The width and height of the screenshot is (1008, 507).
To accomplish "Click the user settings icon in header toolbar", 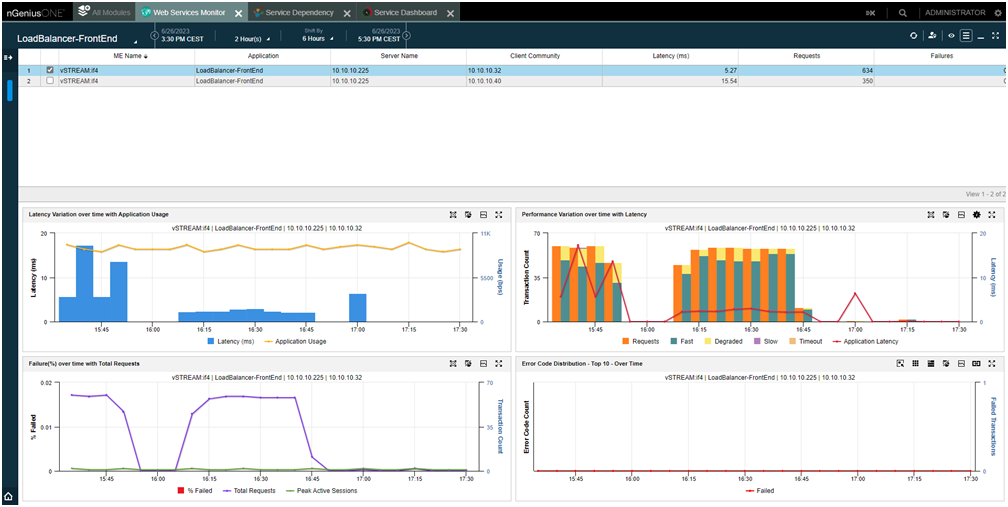I will click(932, 36).
